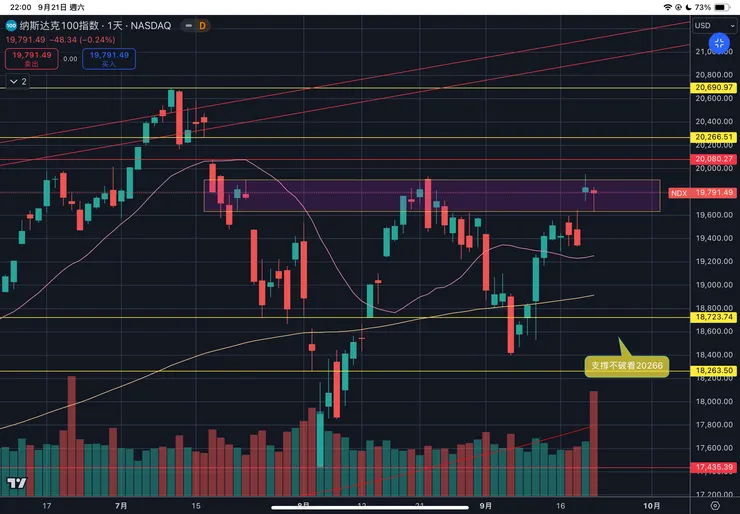Click the NDX last price tag
The width and height of the screenshot is (740, 514).
[x=714, y=193]
